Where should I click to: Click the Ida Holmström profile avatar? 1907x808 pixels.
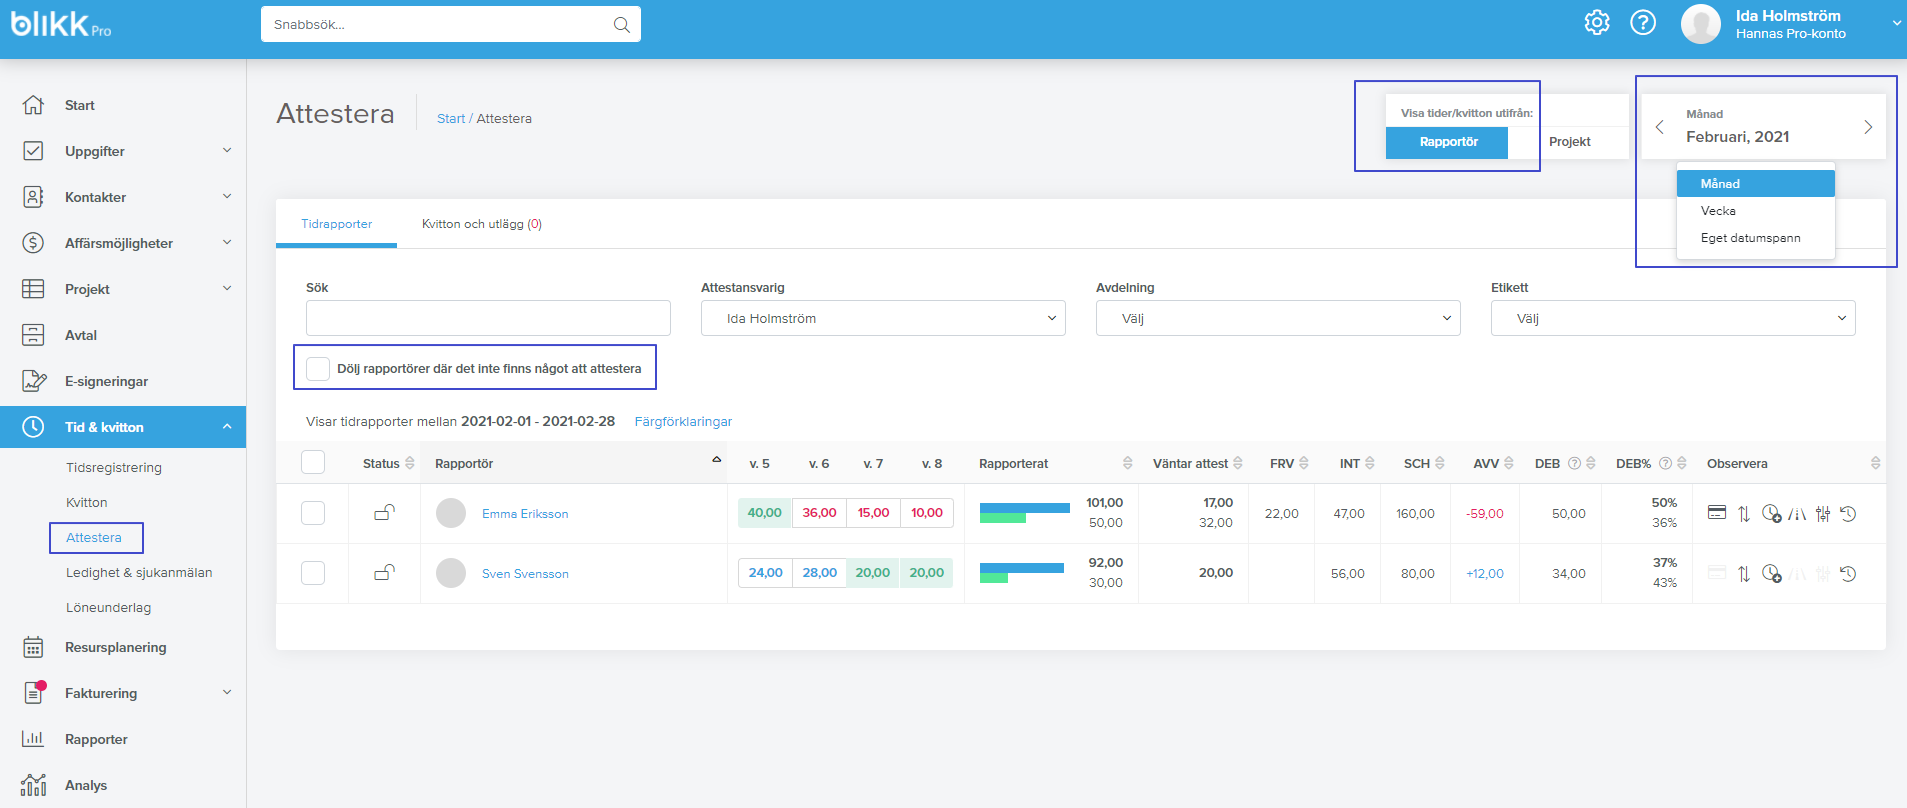[1701, 24]
